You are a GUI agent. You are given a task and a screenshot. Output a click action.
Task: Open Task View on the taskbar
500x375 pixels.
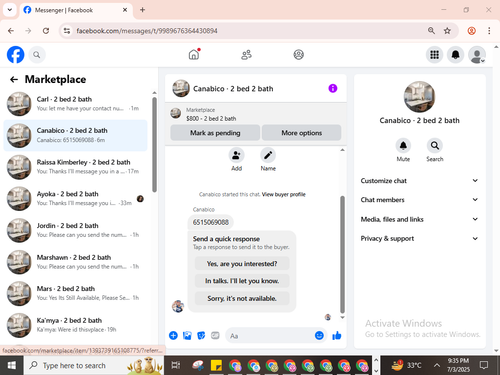coord(176,366)
